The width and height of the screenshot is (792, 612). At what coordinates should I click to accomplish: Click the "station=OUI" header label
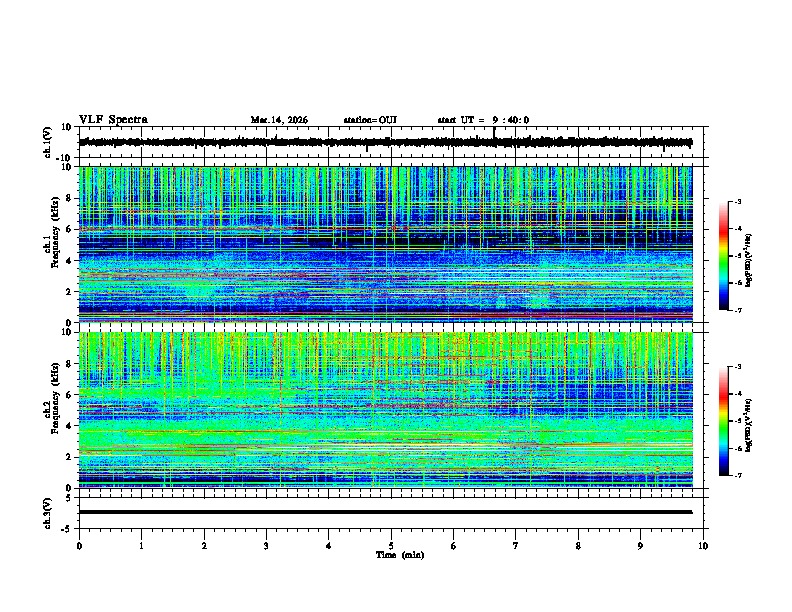(x=370, y=120)
